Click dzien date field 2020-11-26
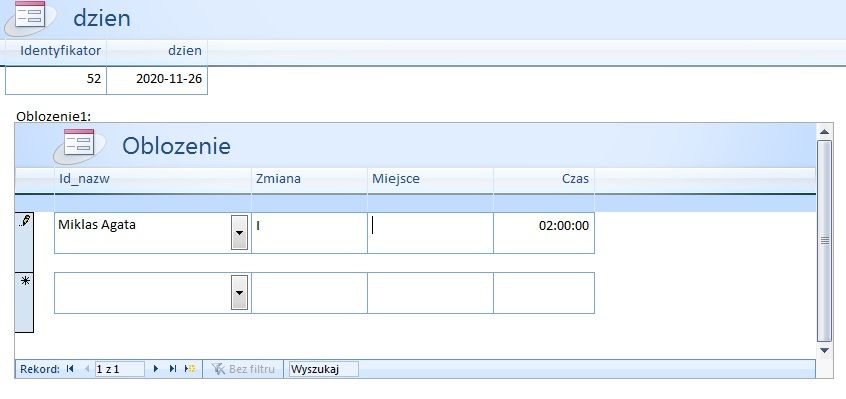846x399 pixels. pyautogui.click(x=157, y=80)
